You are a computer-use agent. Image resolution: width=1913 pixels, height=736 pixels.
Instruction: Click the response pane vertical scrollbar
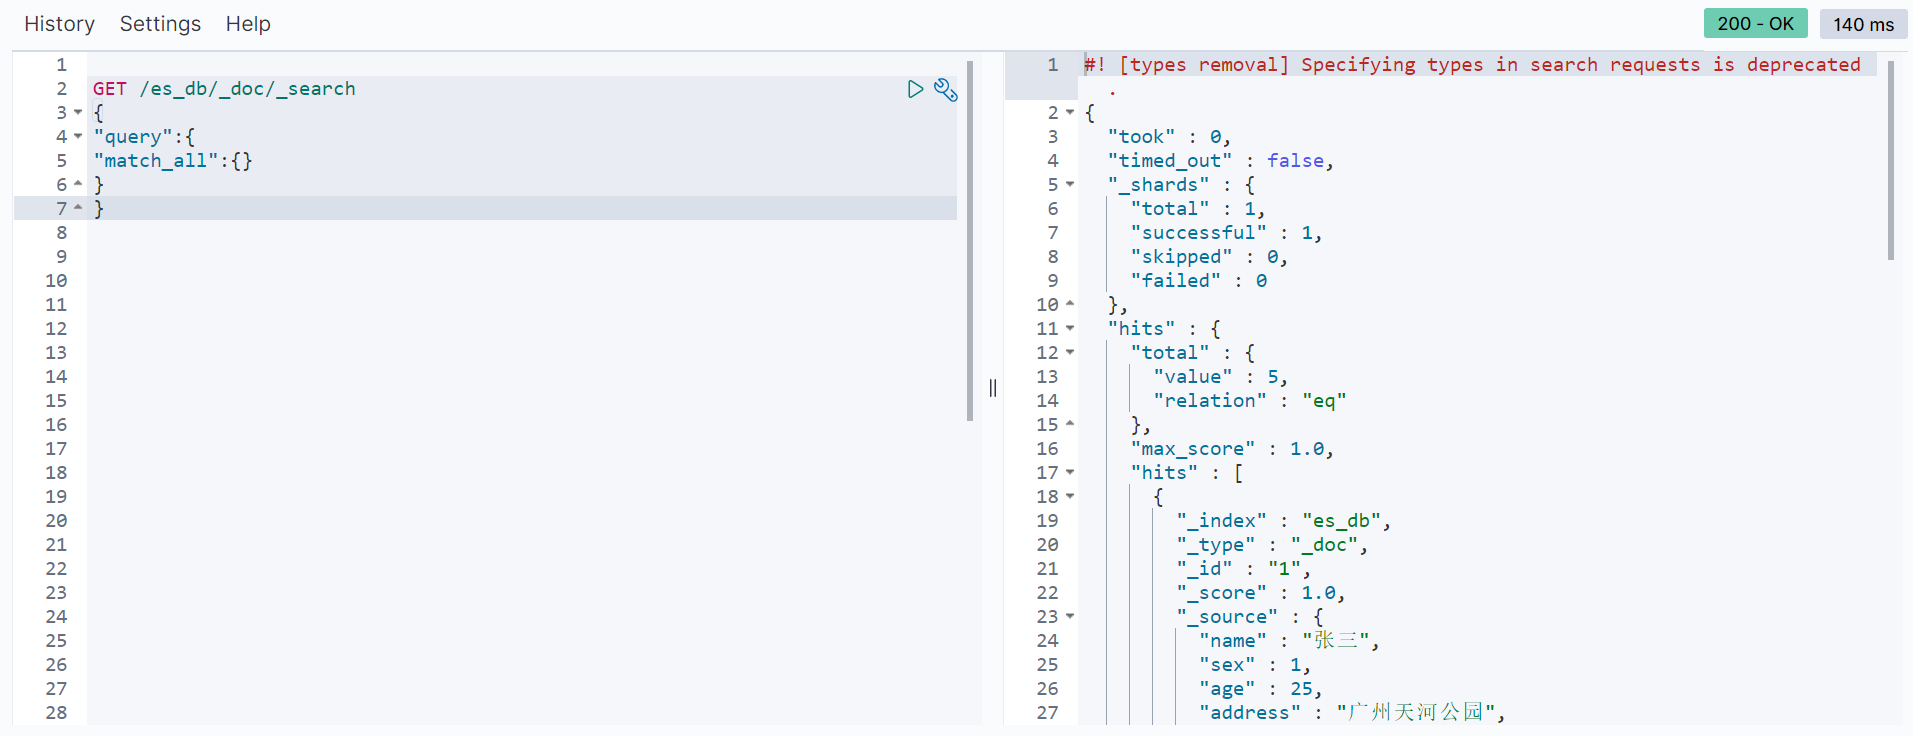point(1890,160)
